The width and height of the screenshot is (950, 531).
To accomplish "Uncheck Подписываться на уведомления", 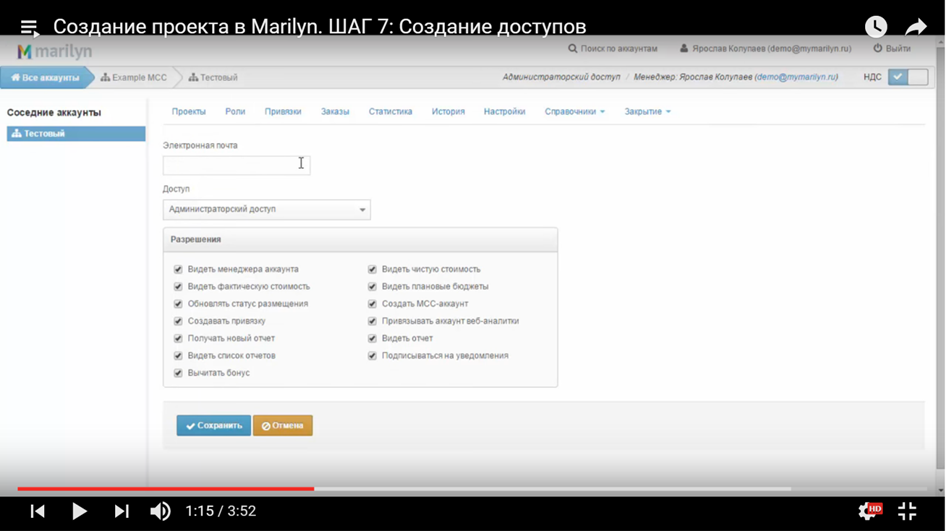I will click(372, 355).
